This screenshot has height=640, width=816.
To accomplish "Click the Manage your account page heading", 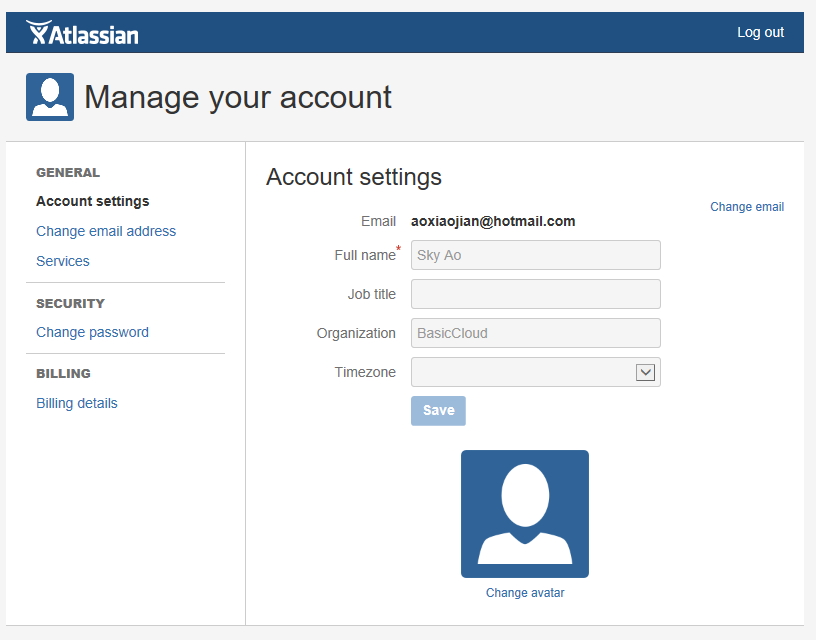I will (x=238, y=97).
